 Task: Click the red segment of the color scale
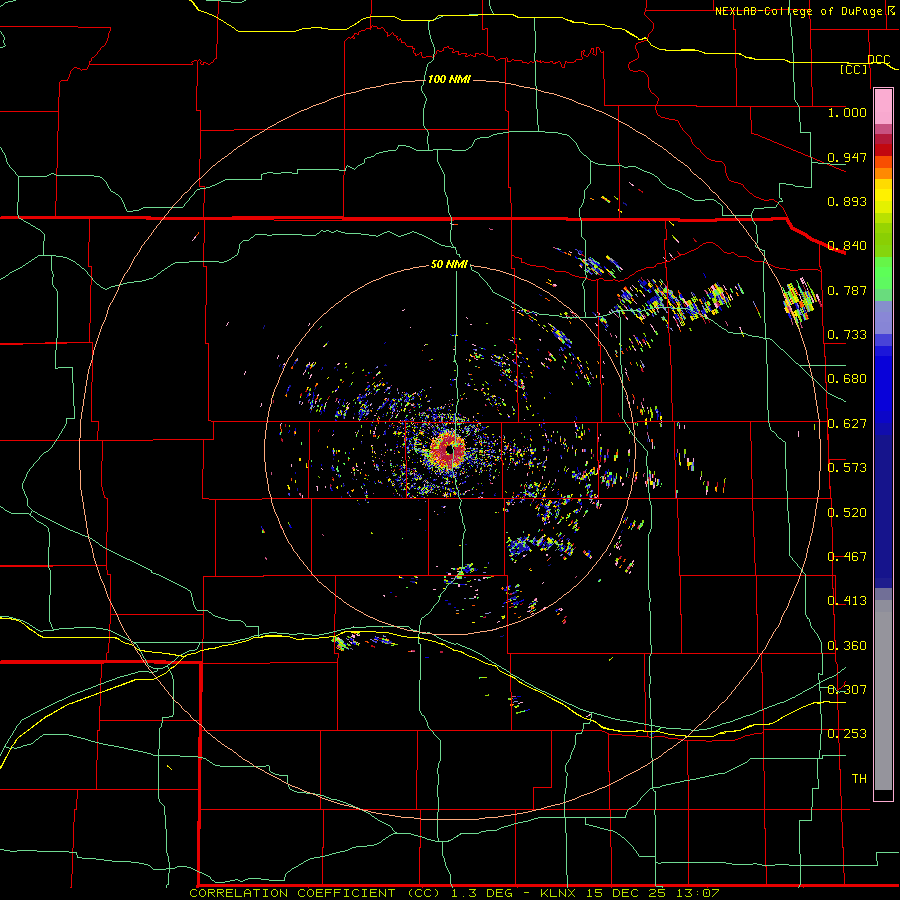pos(883,150)
